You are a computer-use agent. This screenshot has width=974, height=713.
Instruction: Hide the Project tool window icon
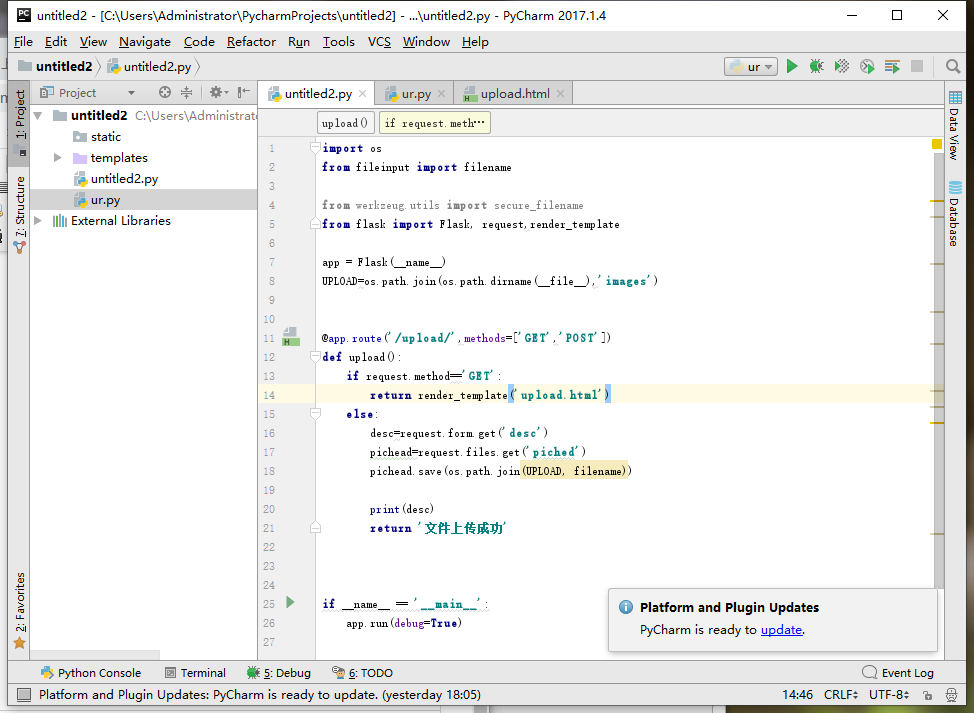[244, 93]
